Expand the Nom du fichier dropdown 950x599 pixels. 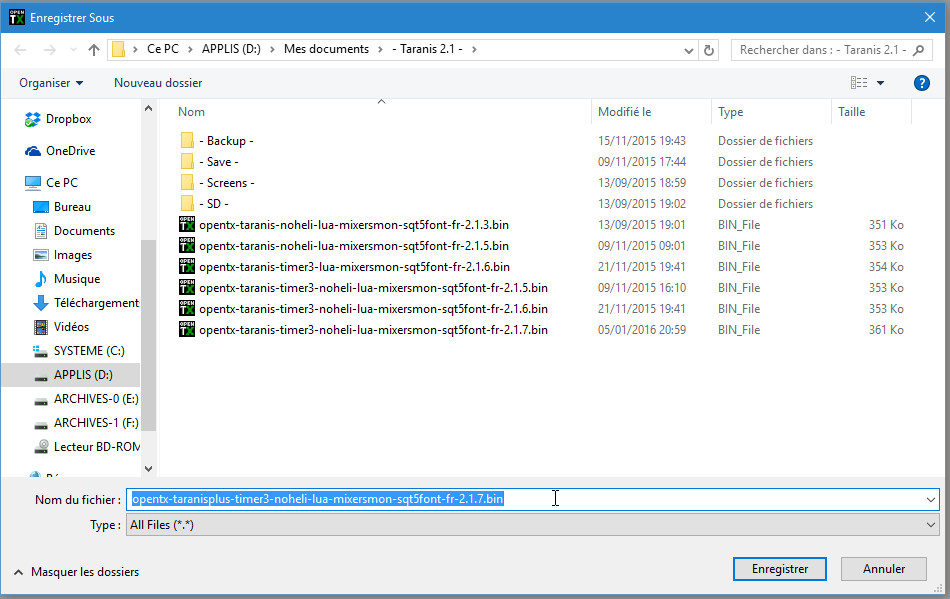click(931, 500)
